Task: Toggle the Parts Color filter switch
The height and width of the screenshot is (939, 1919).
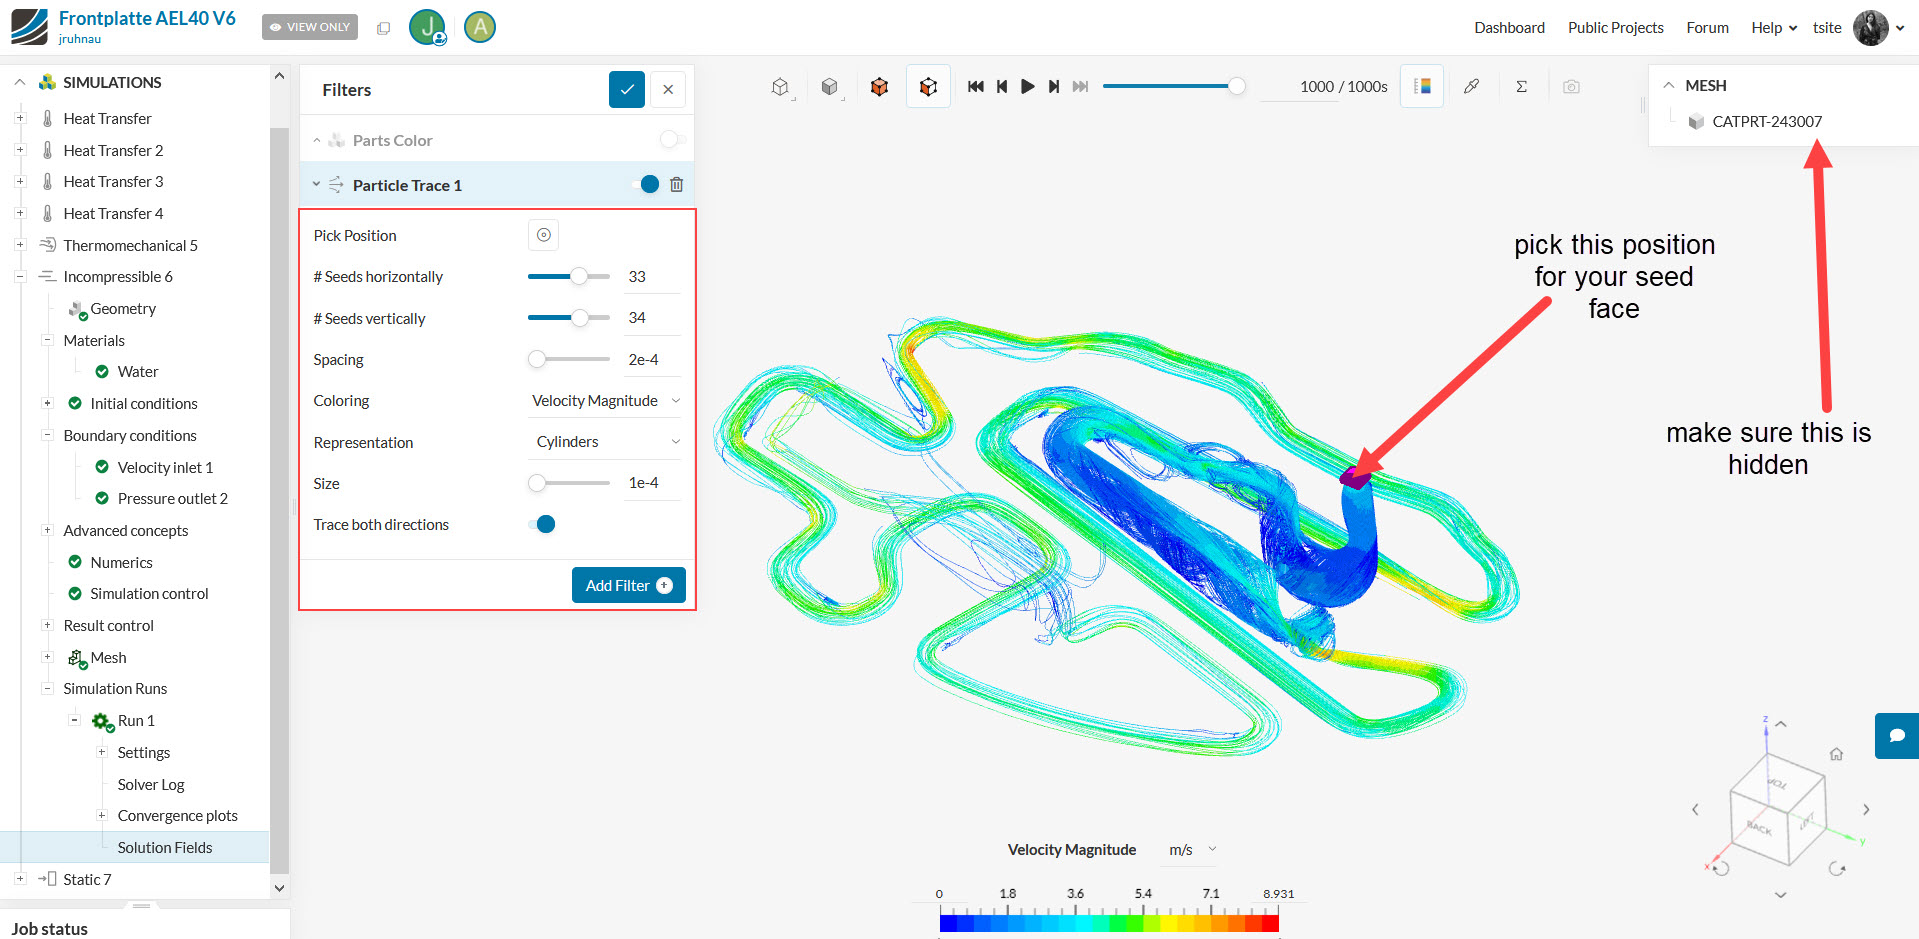Action: point(673,140)
